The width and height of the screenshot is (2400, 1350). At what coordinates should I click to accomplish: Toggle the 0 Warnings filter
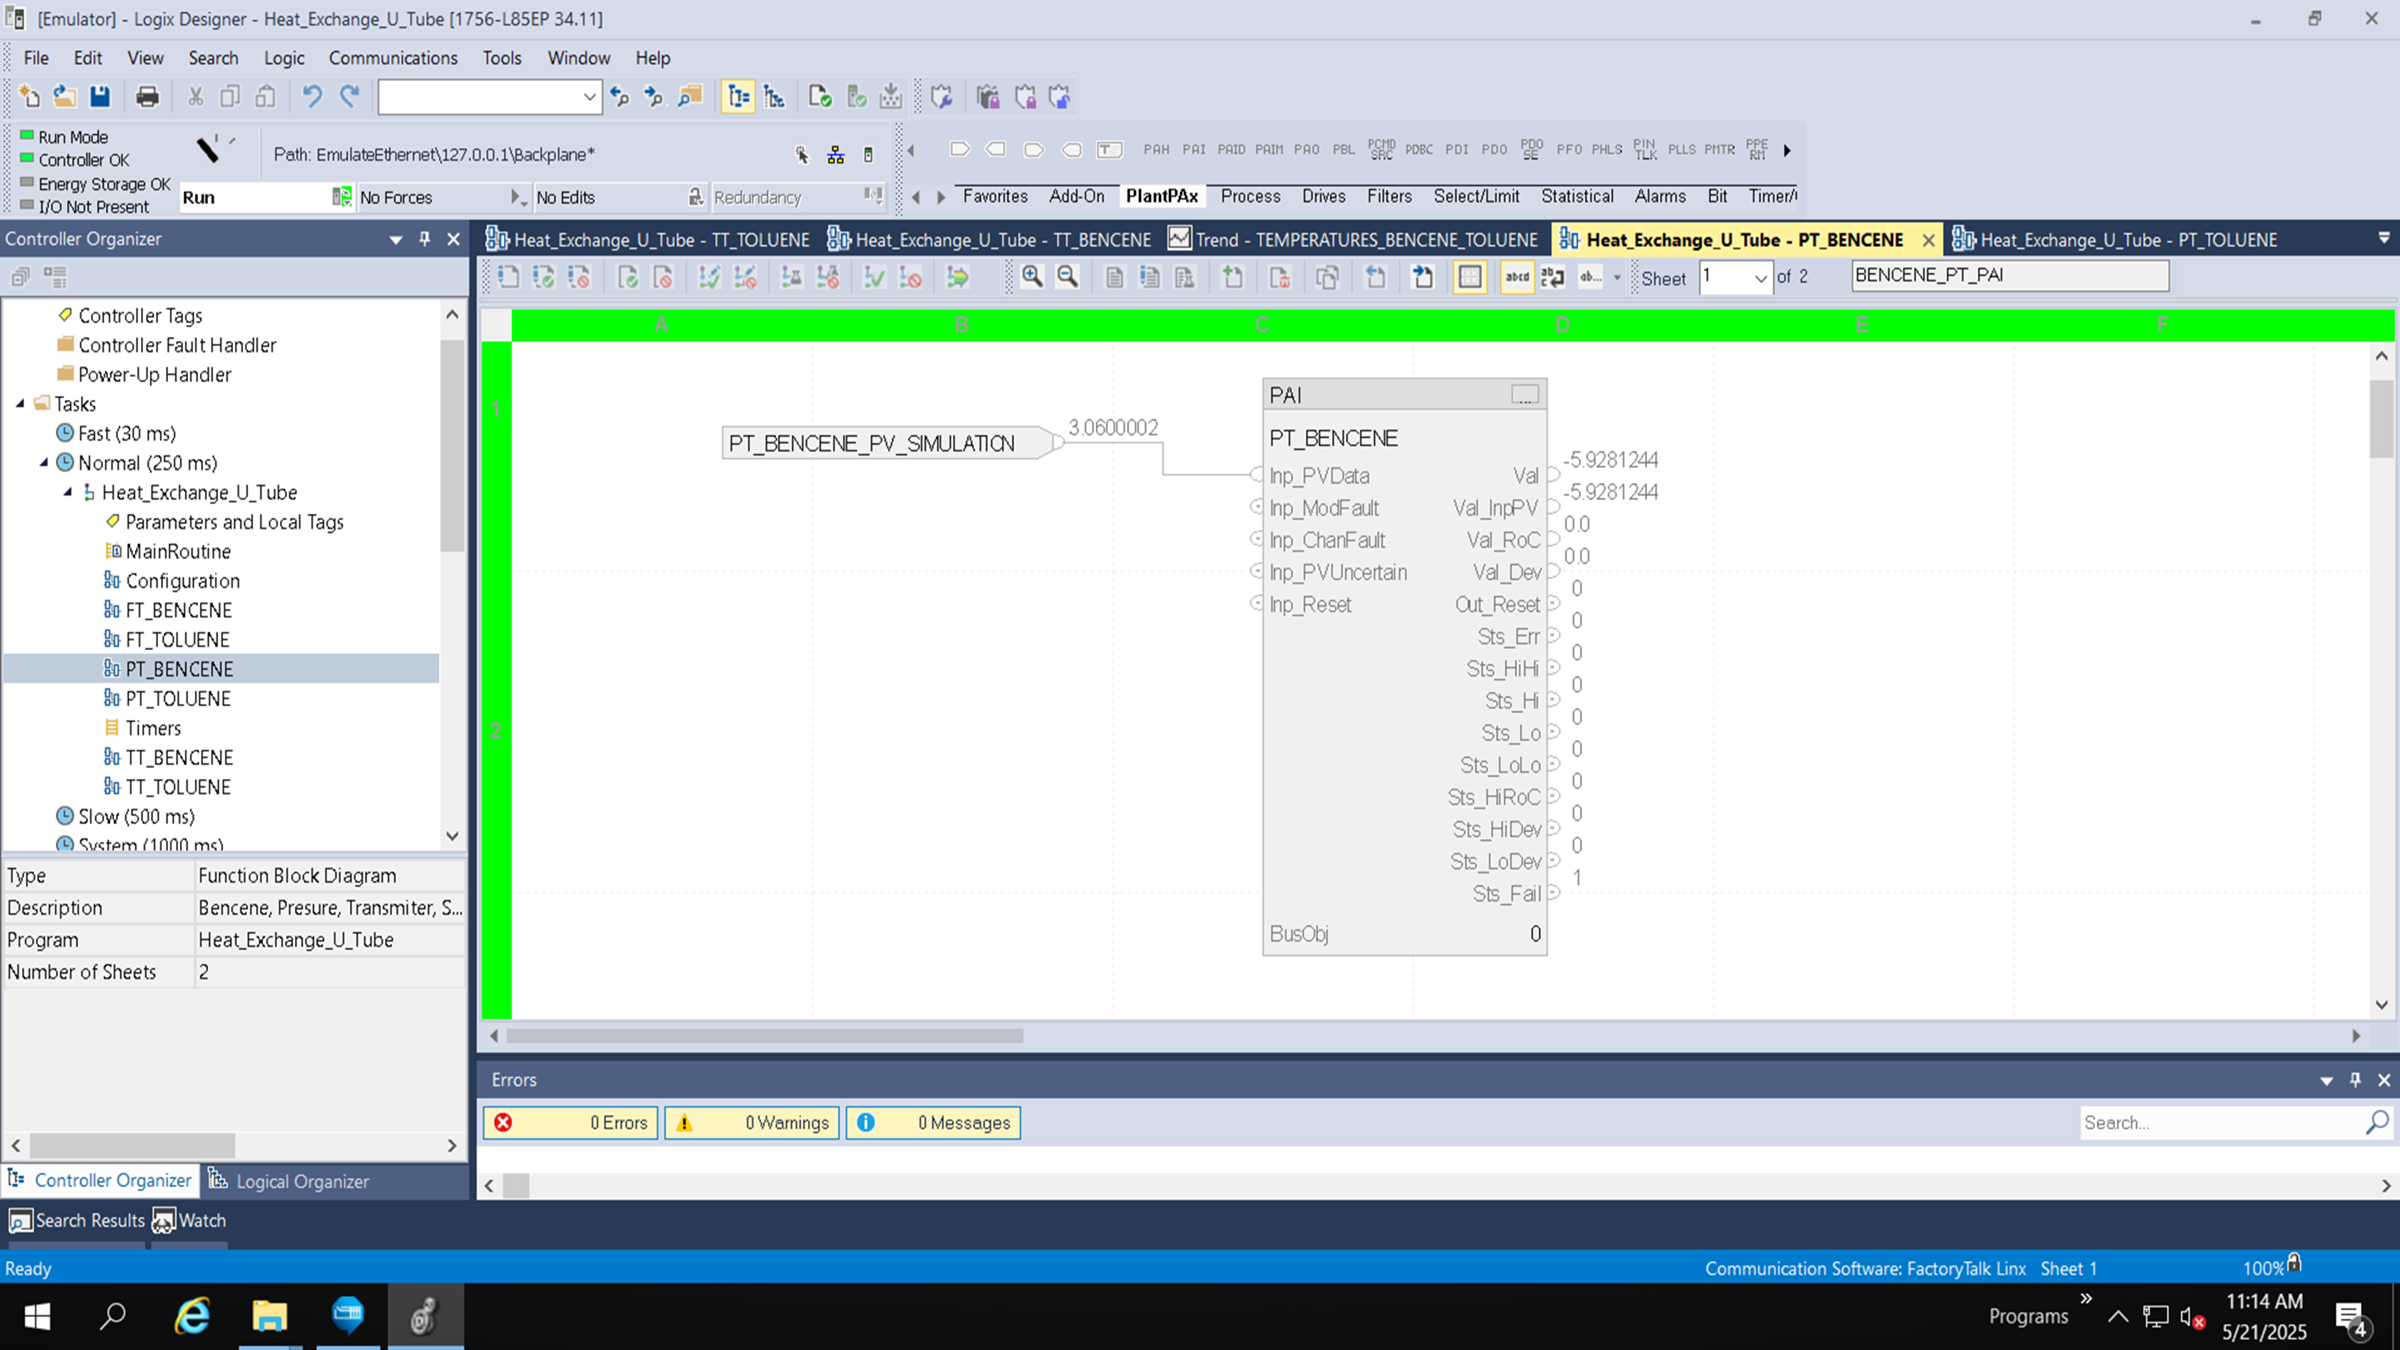(752, 1123)
